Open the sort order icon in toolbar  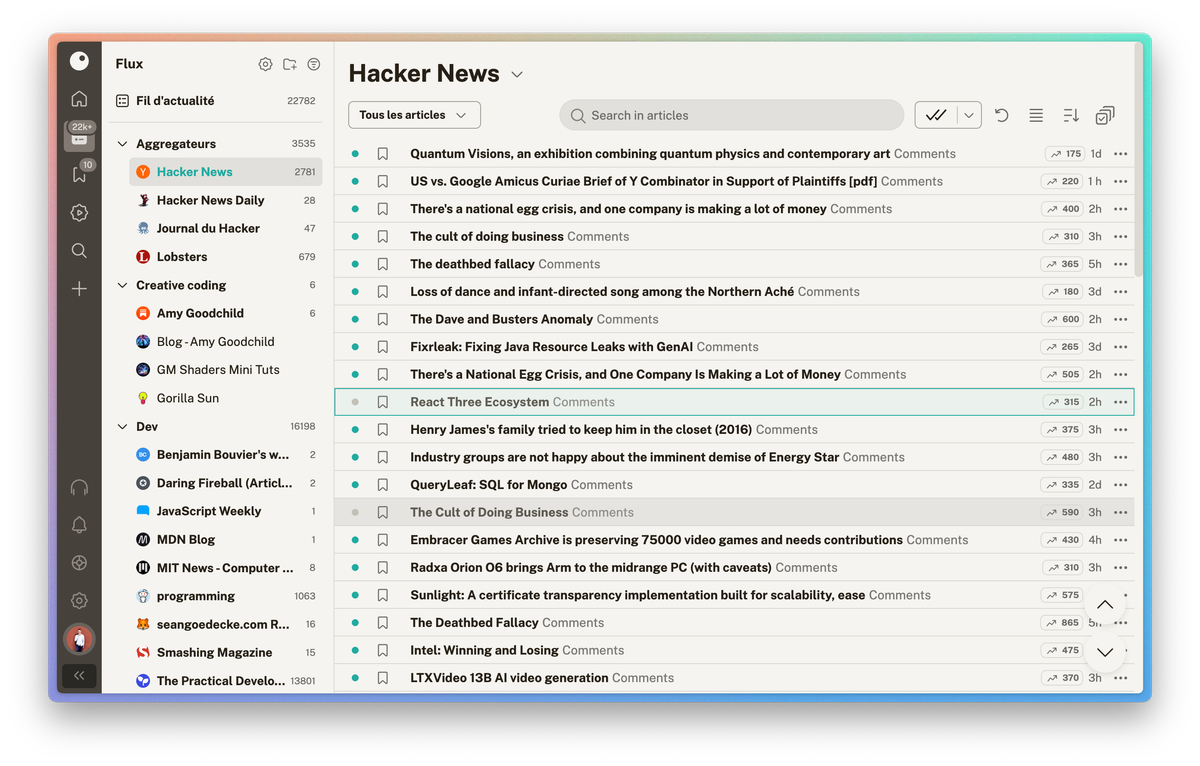pyautogui.click(x=1070, y=116)
